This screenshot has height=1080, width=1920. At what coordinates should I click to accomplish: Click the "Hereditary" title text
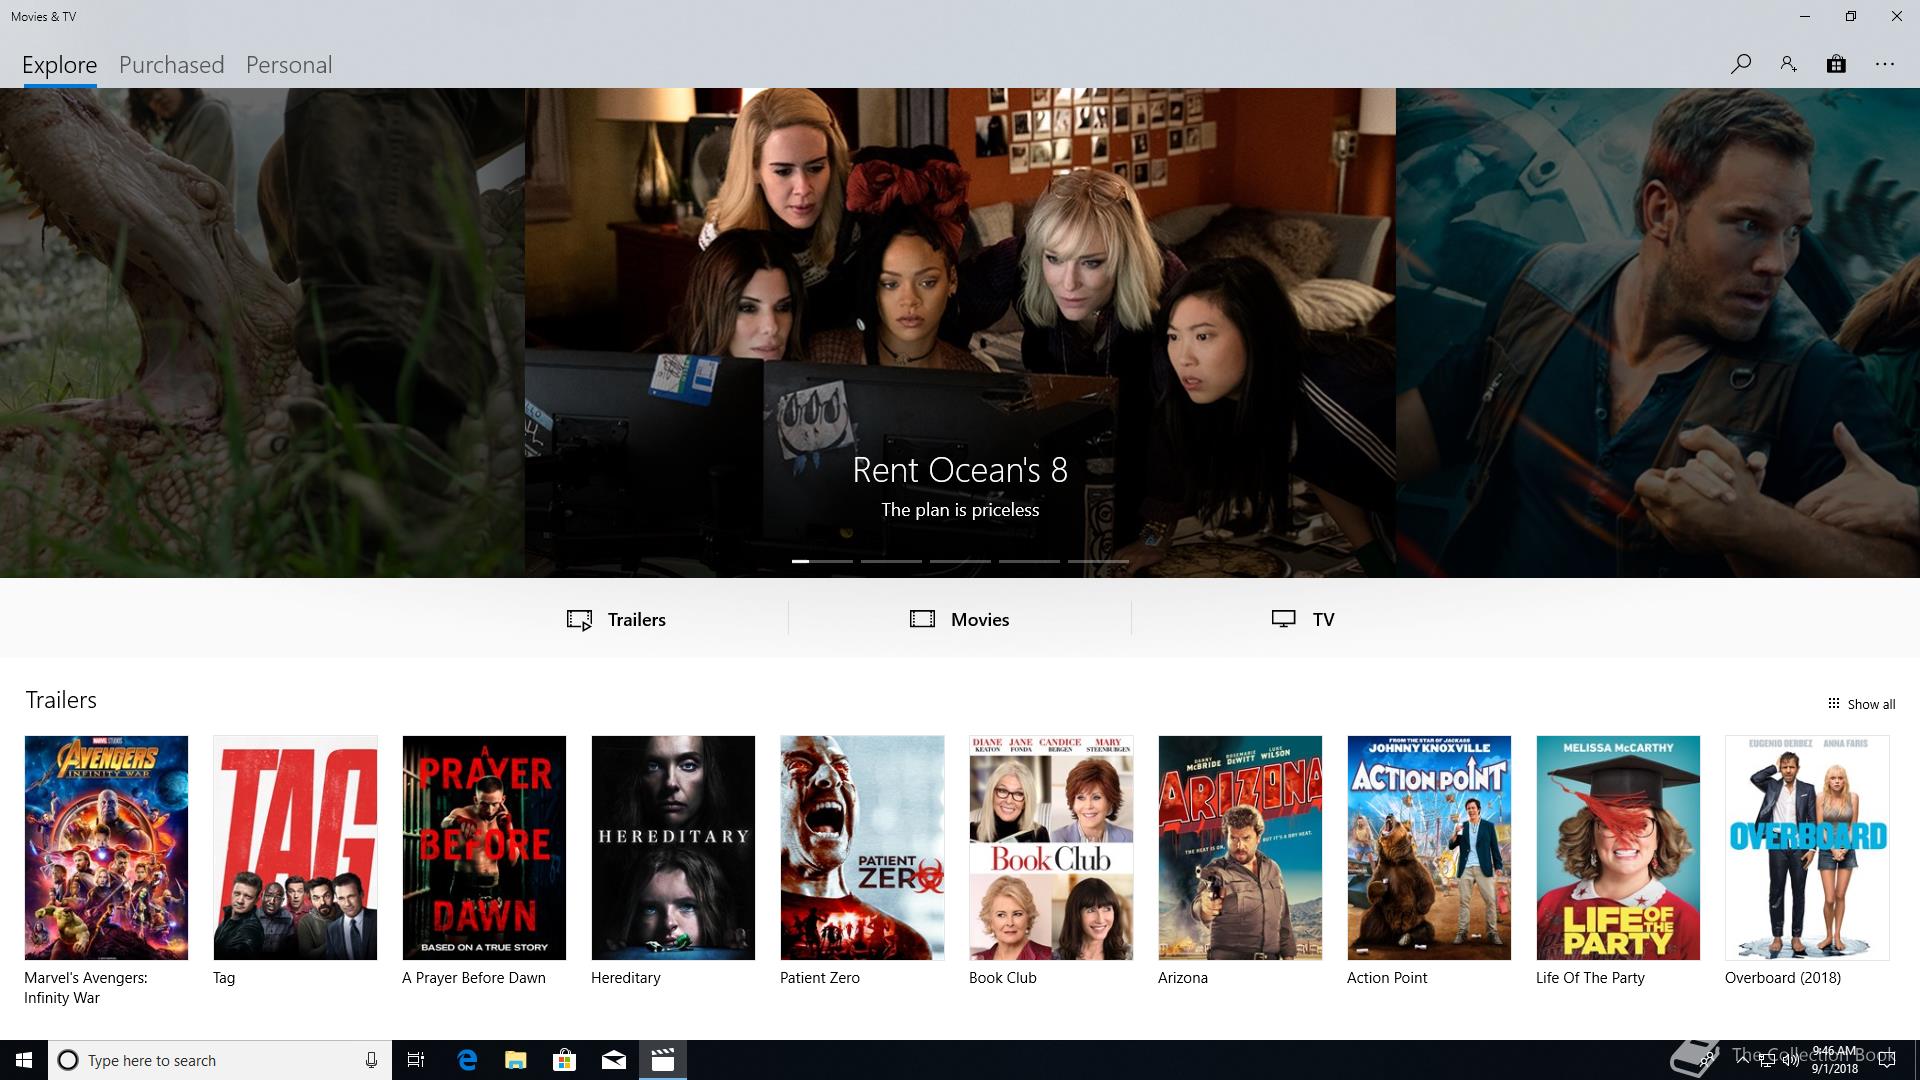(x=626, y=978)
